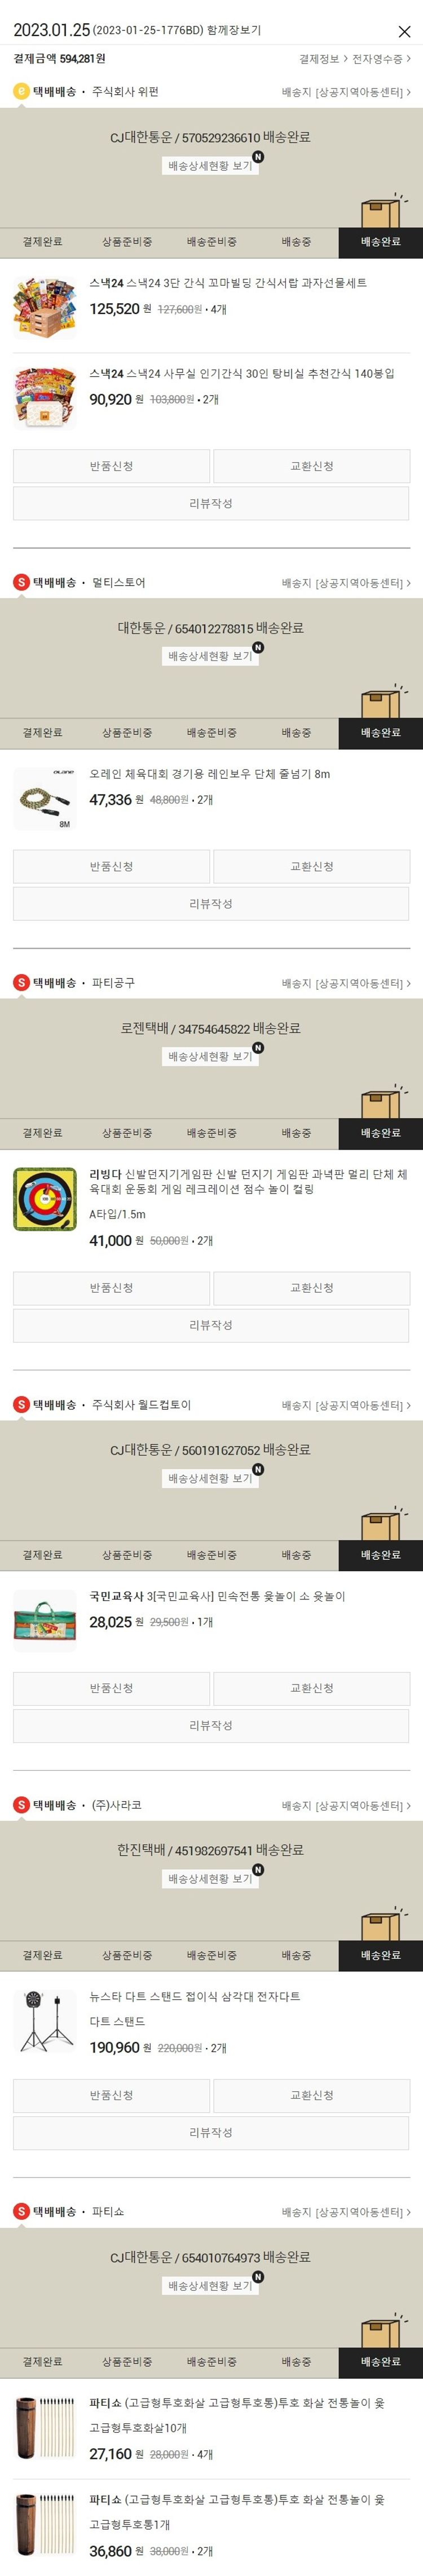Close the order detail page with X
Viewport: 423px width, 2576px height.
click(404, 32)
